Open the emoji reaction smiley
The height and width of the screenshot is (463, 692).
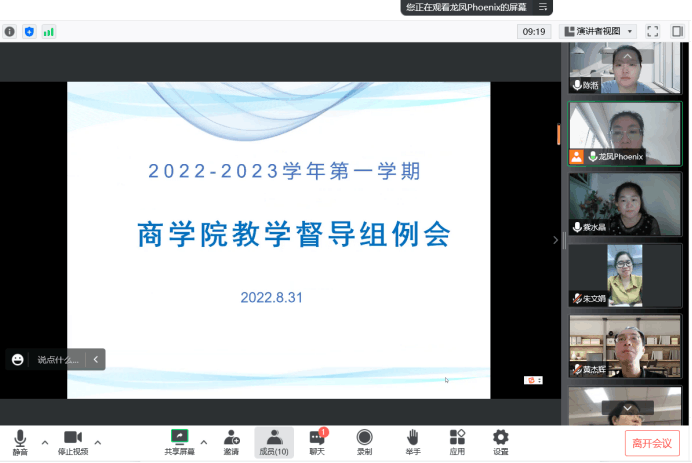pyautogui.click(x=17, y=360)
